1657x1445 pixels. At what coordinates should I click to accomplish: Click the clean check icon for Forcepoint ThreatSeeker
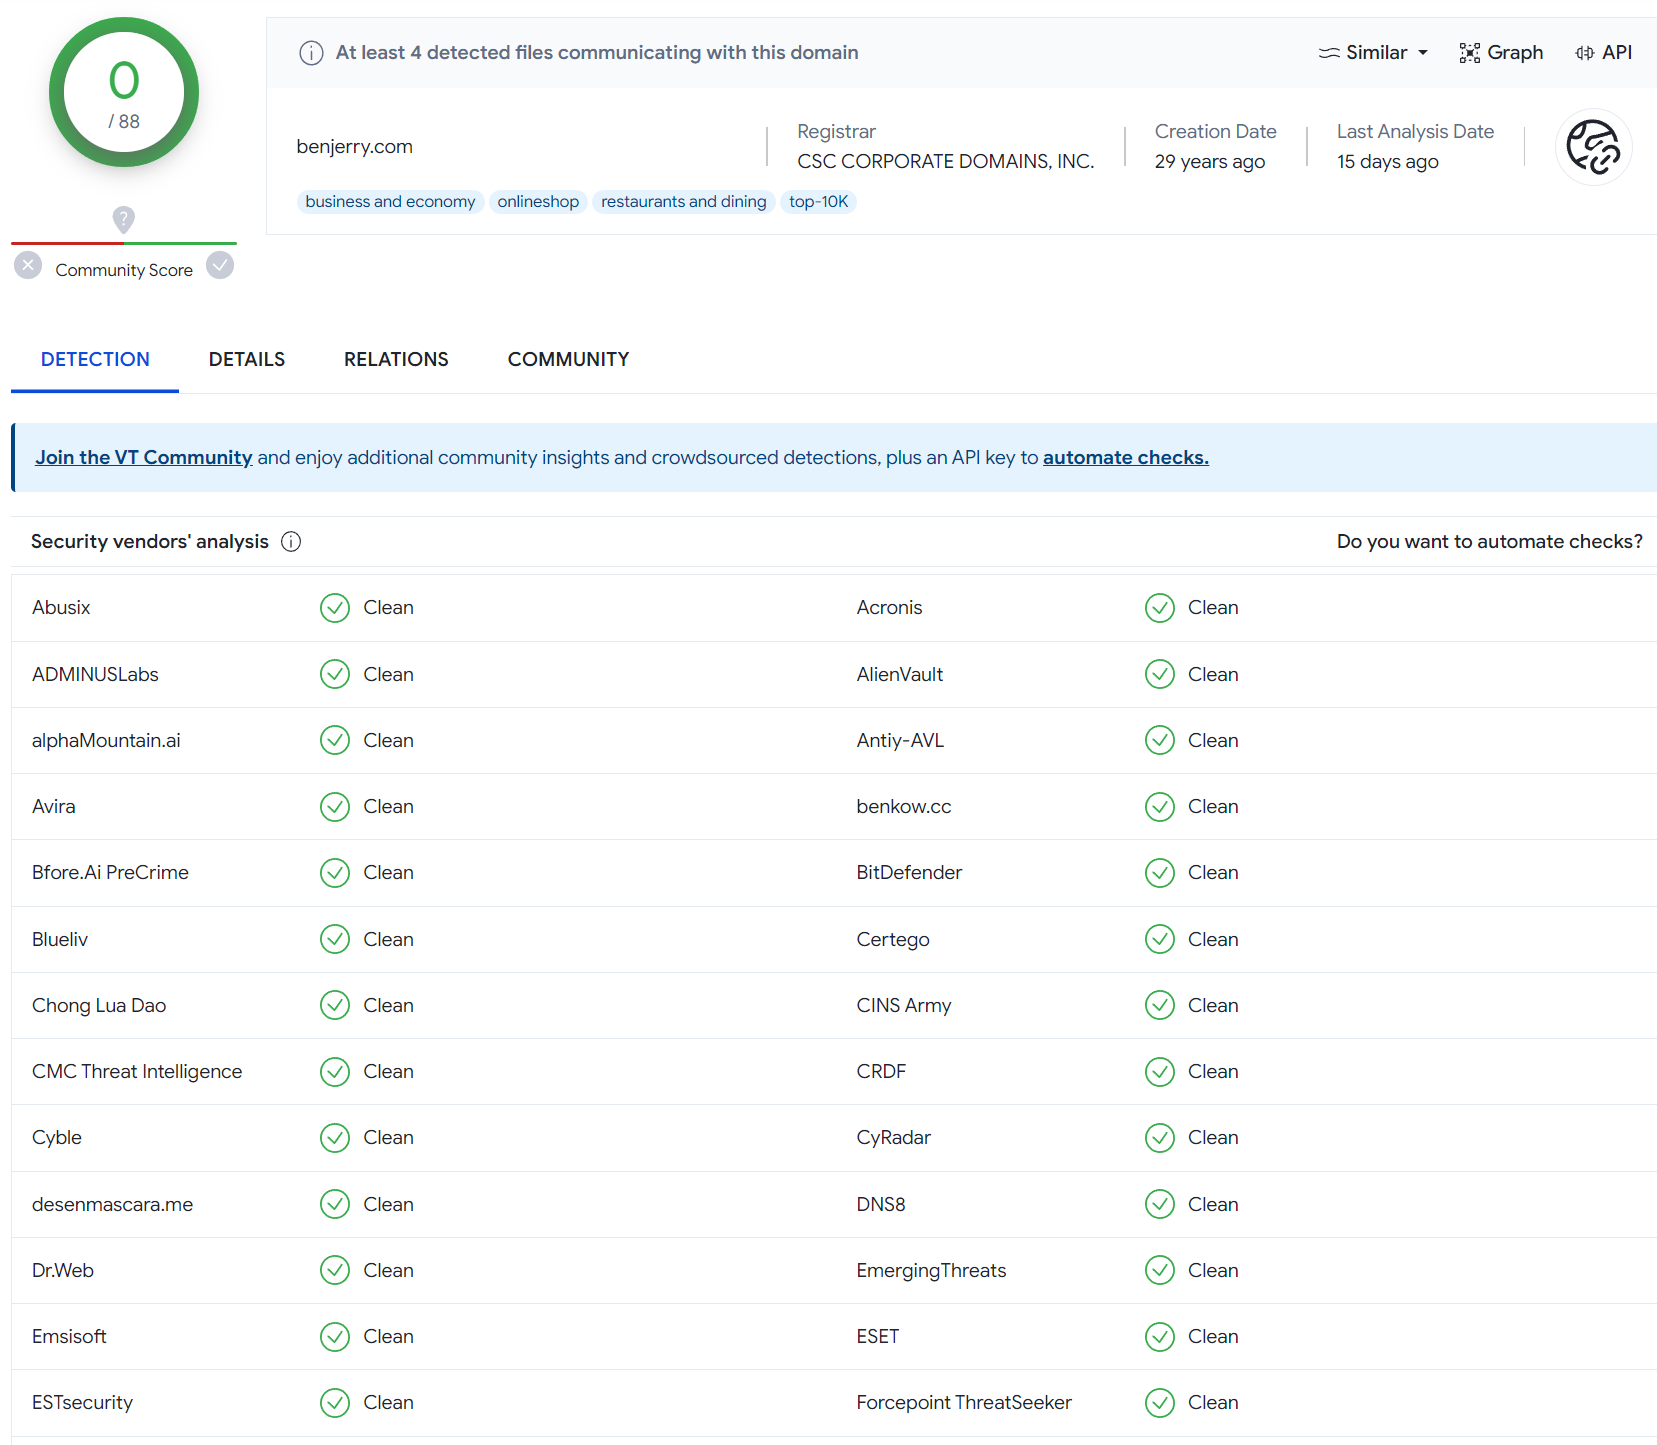(1160, 1403)
